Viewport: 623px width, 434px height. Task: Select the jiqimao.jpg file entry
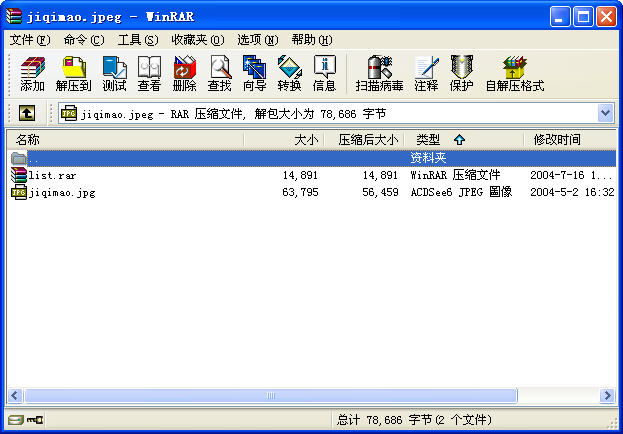62,192
